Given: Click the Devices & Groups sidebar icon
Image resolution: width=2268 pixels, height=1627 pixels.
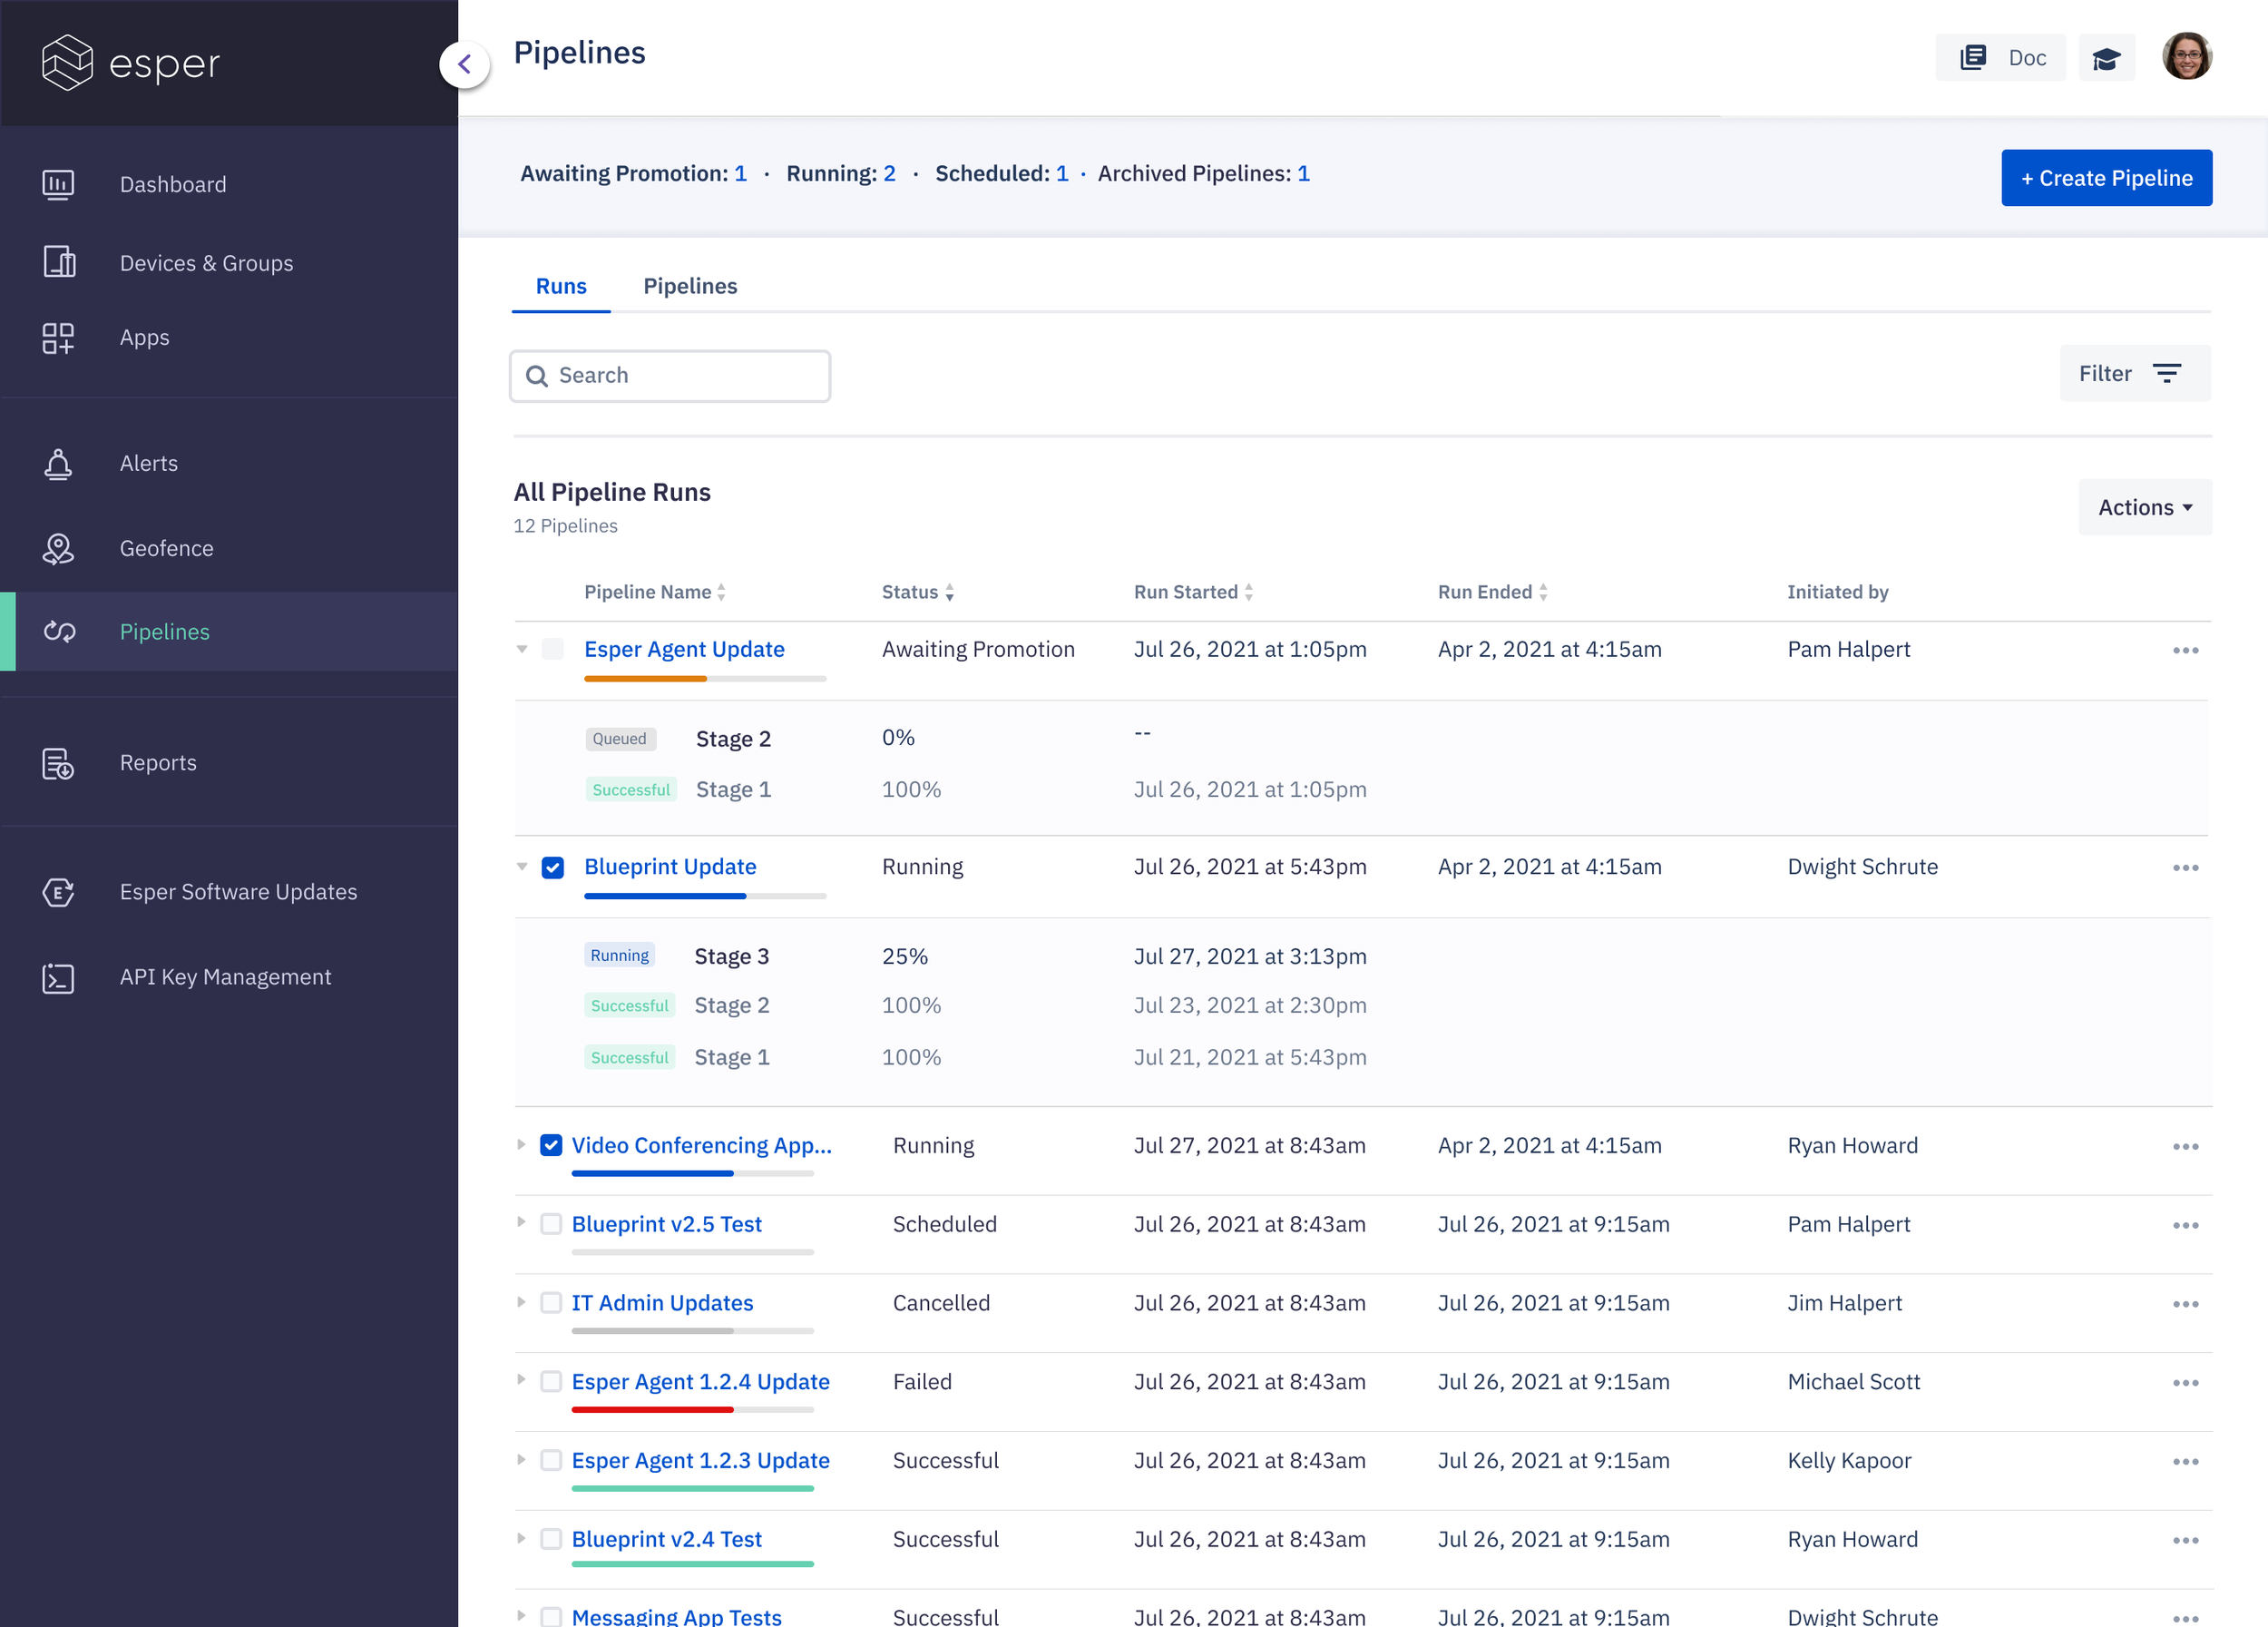Looking at the screenshot, I should click(58, 263).
